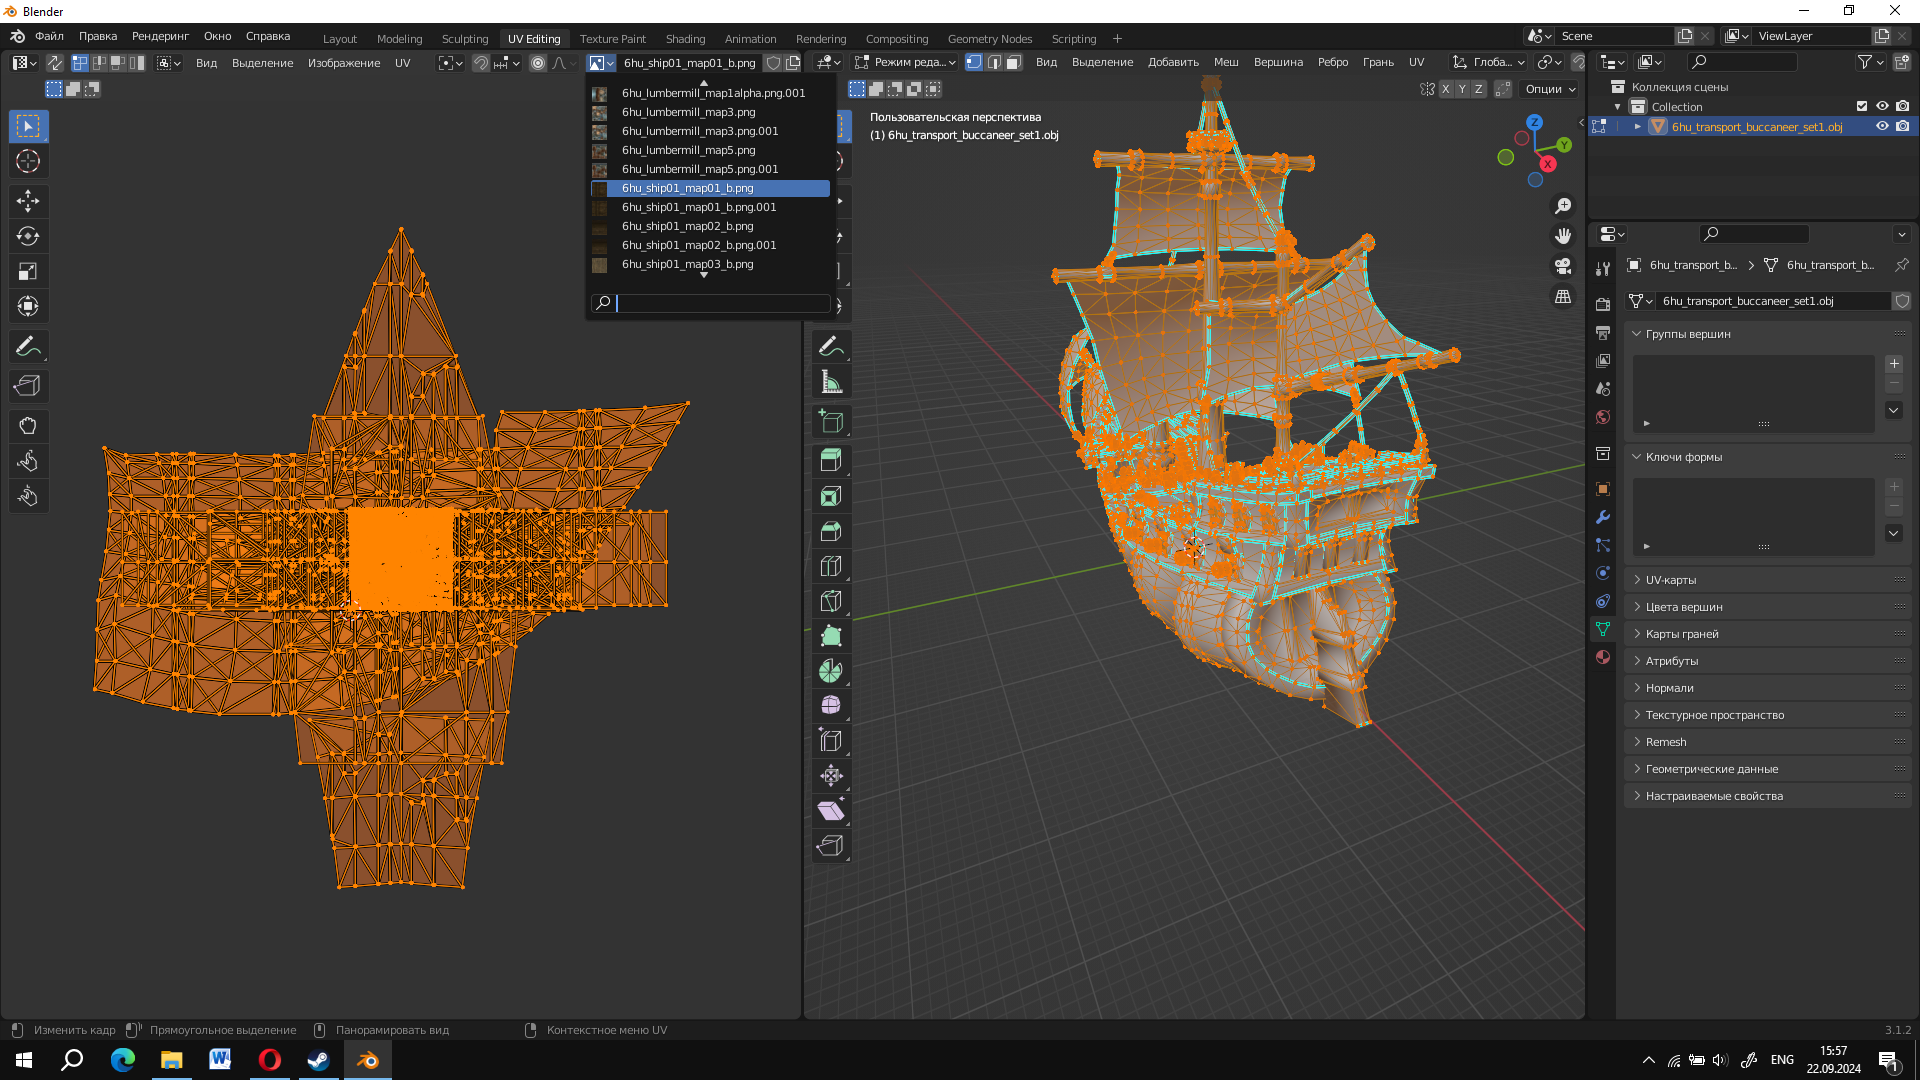The height and width of the screenshot is (1080, 1920).
Task: Click the Rotate tool in UV toolbar
Action: pyautogui.click(x=28, y=237)
